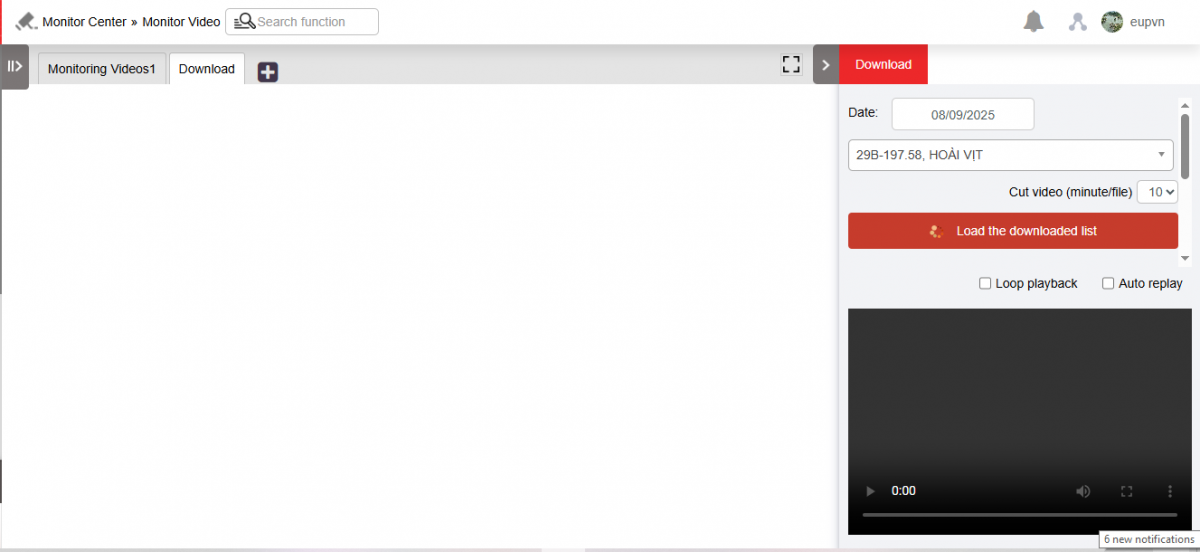Switch to Monitoring Videos1 tab
1200x552 pixels.
[x=102, y=69]
